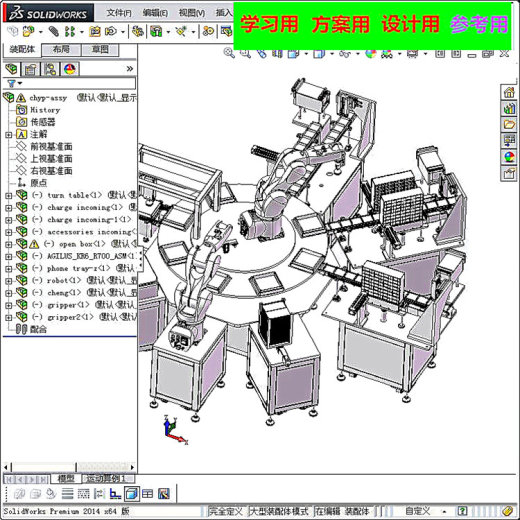Choose the Linear Component Pattern icon
The width and height of the screenshot is (520, 520).
(x=70, y=32)
